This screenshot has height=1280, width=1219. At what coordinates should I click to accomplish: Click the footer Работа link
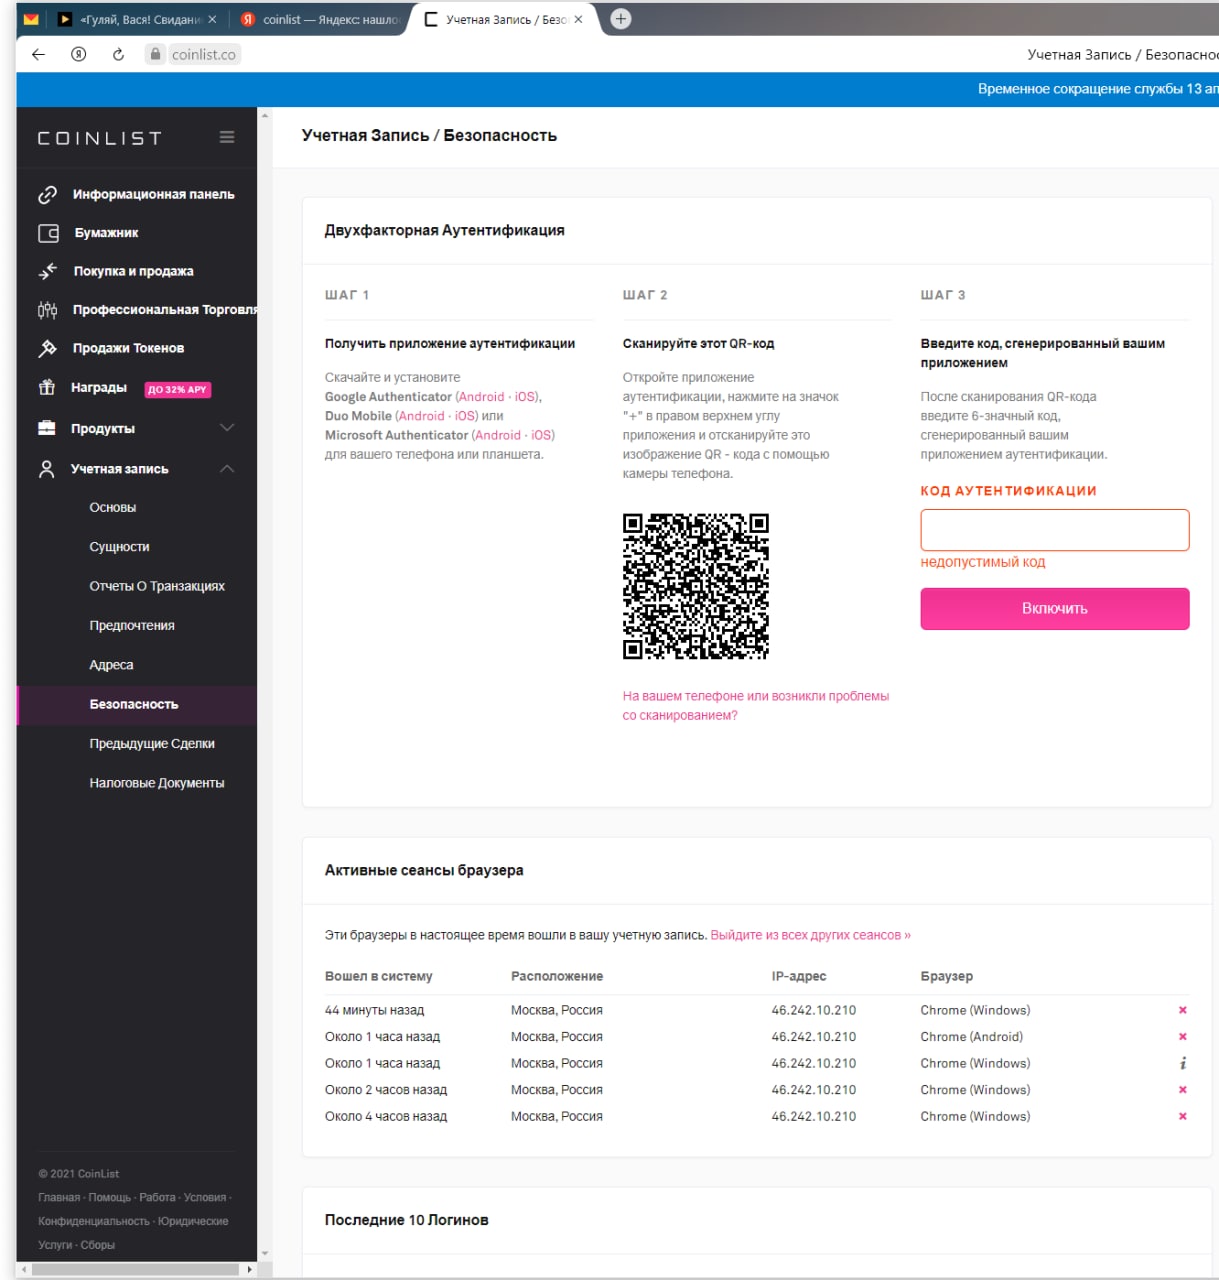pos(157,1198)
